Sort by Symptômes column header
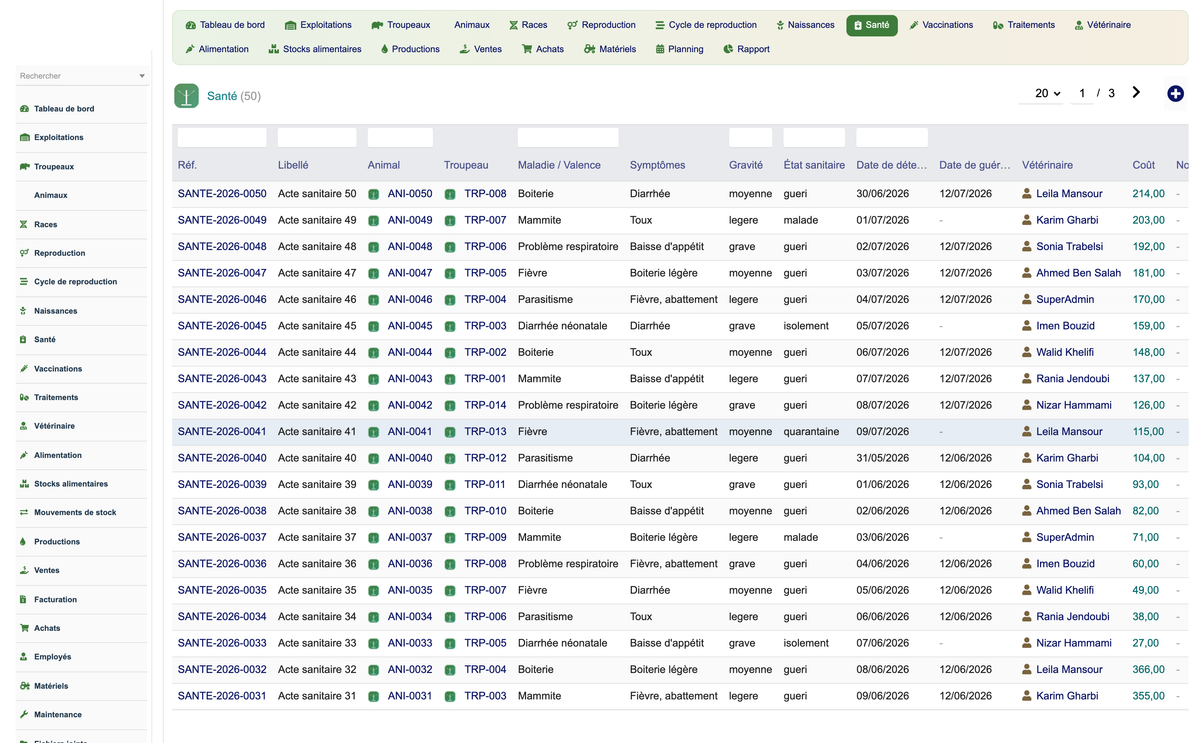 click(x=657, y=165)
